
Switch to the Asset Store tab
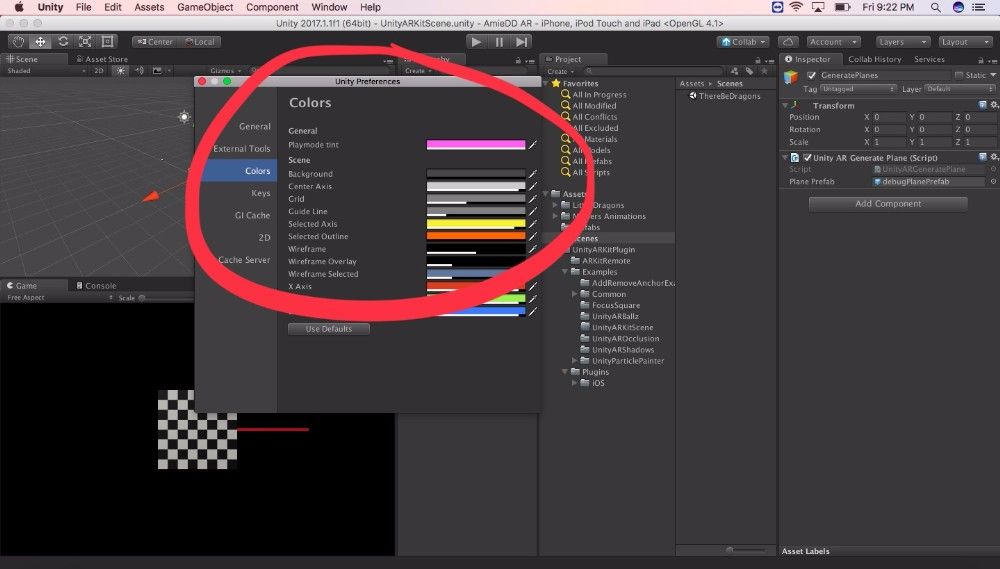pos(101,59)
